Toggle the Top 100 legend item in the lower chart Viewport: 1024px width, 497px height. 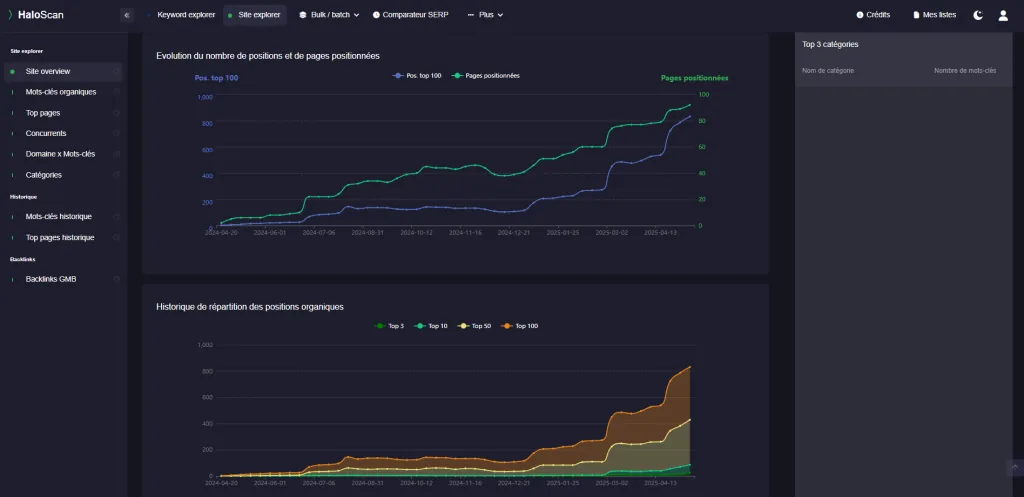point(520,326)
